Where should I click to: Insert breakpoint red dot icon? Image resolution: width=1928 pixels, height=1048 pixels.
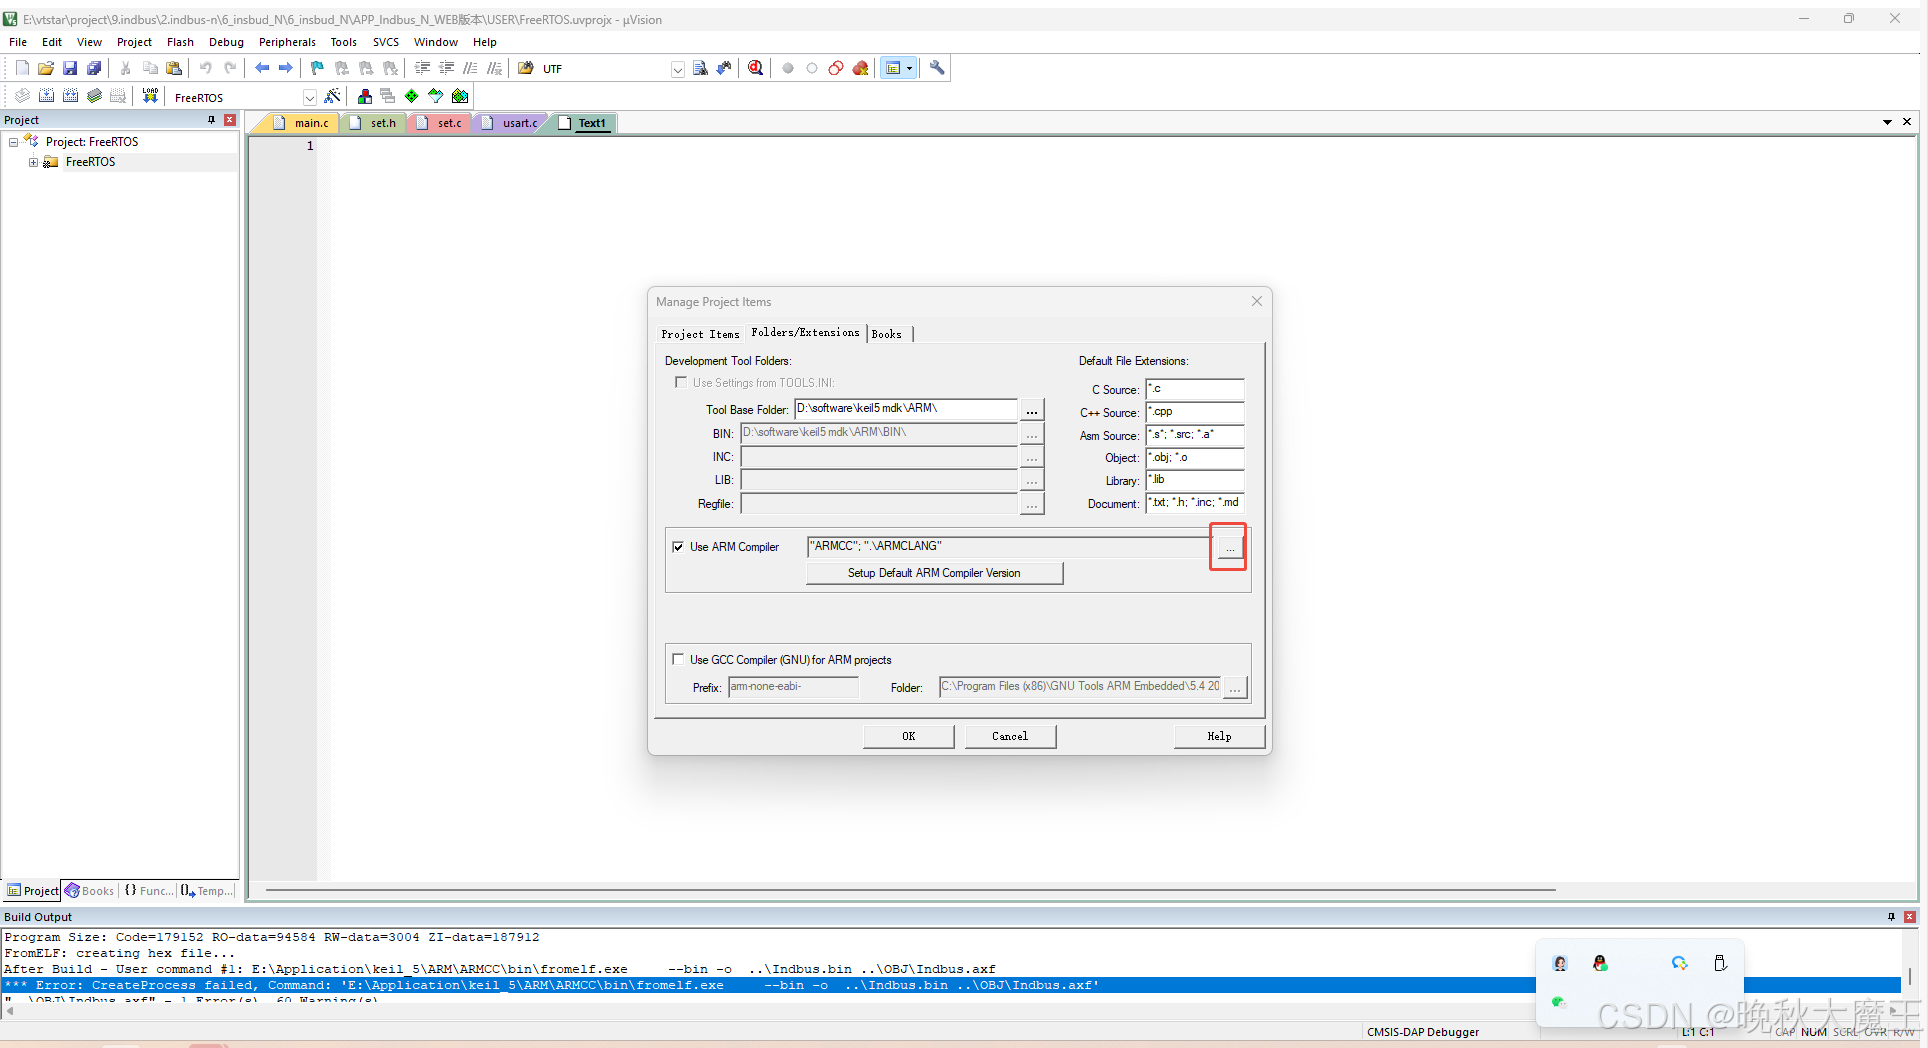coord(788,68)
